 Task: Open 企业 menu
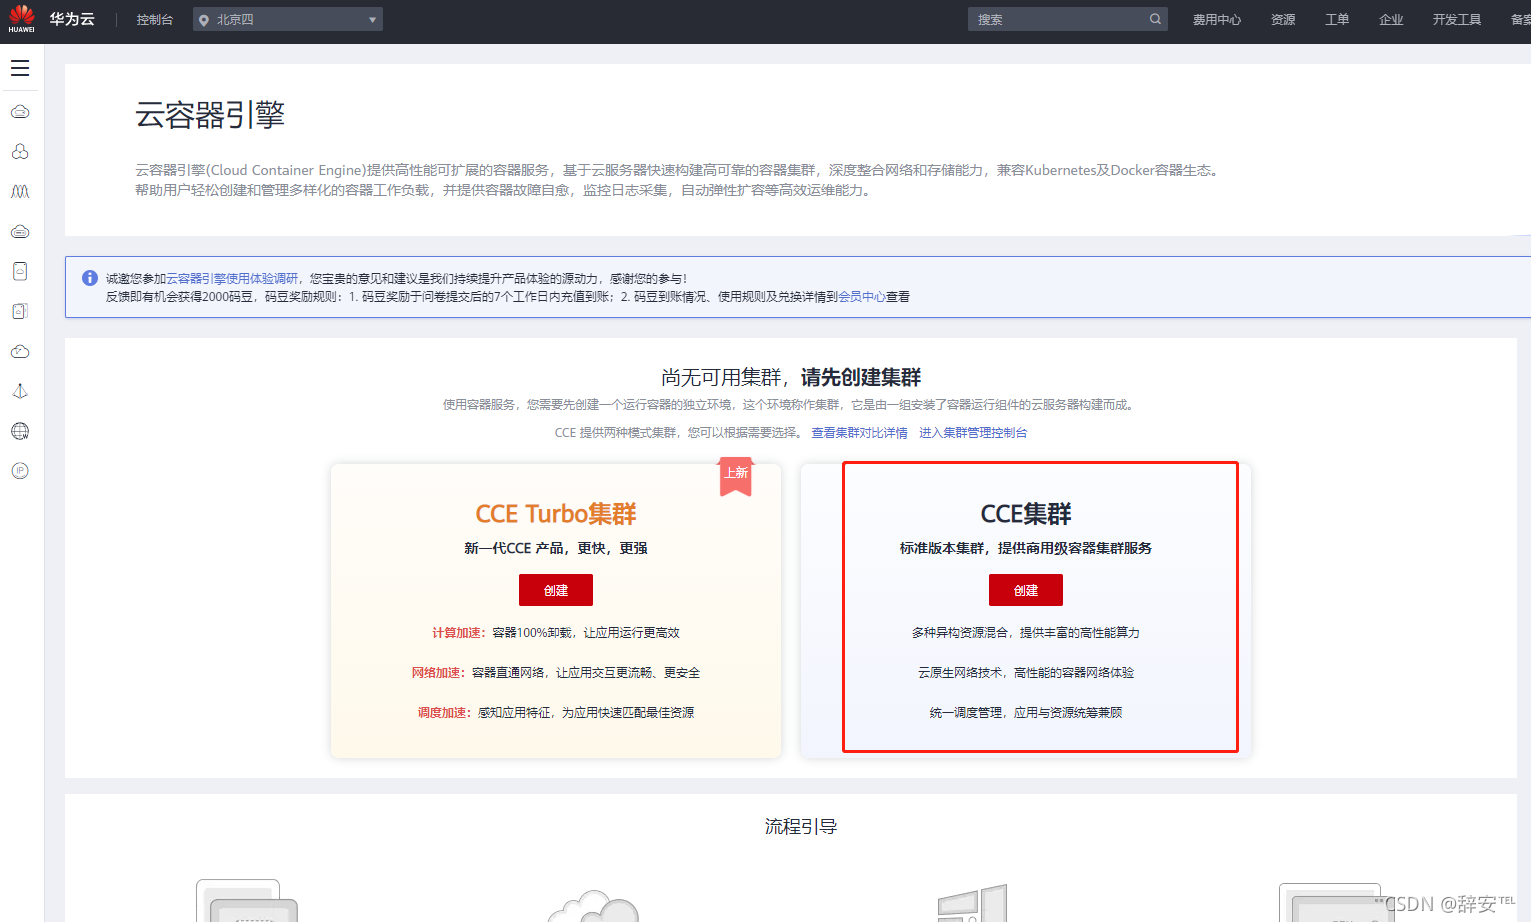pyautogui.click(x=1391, y=19)
